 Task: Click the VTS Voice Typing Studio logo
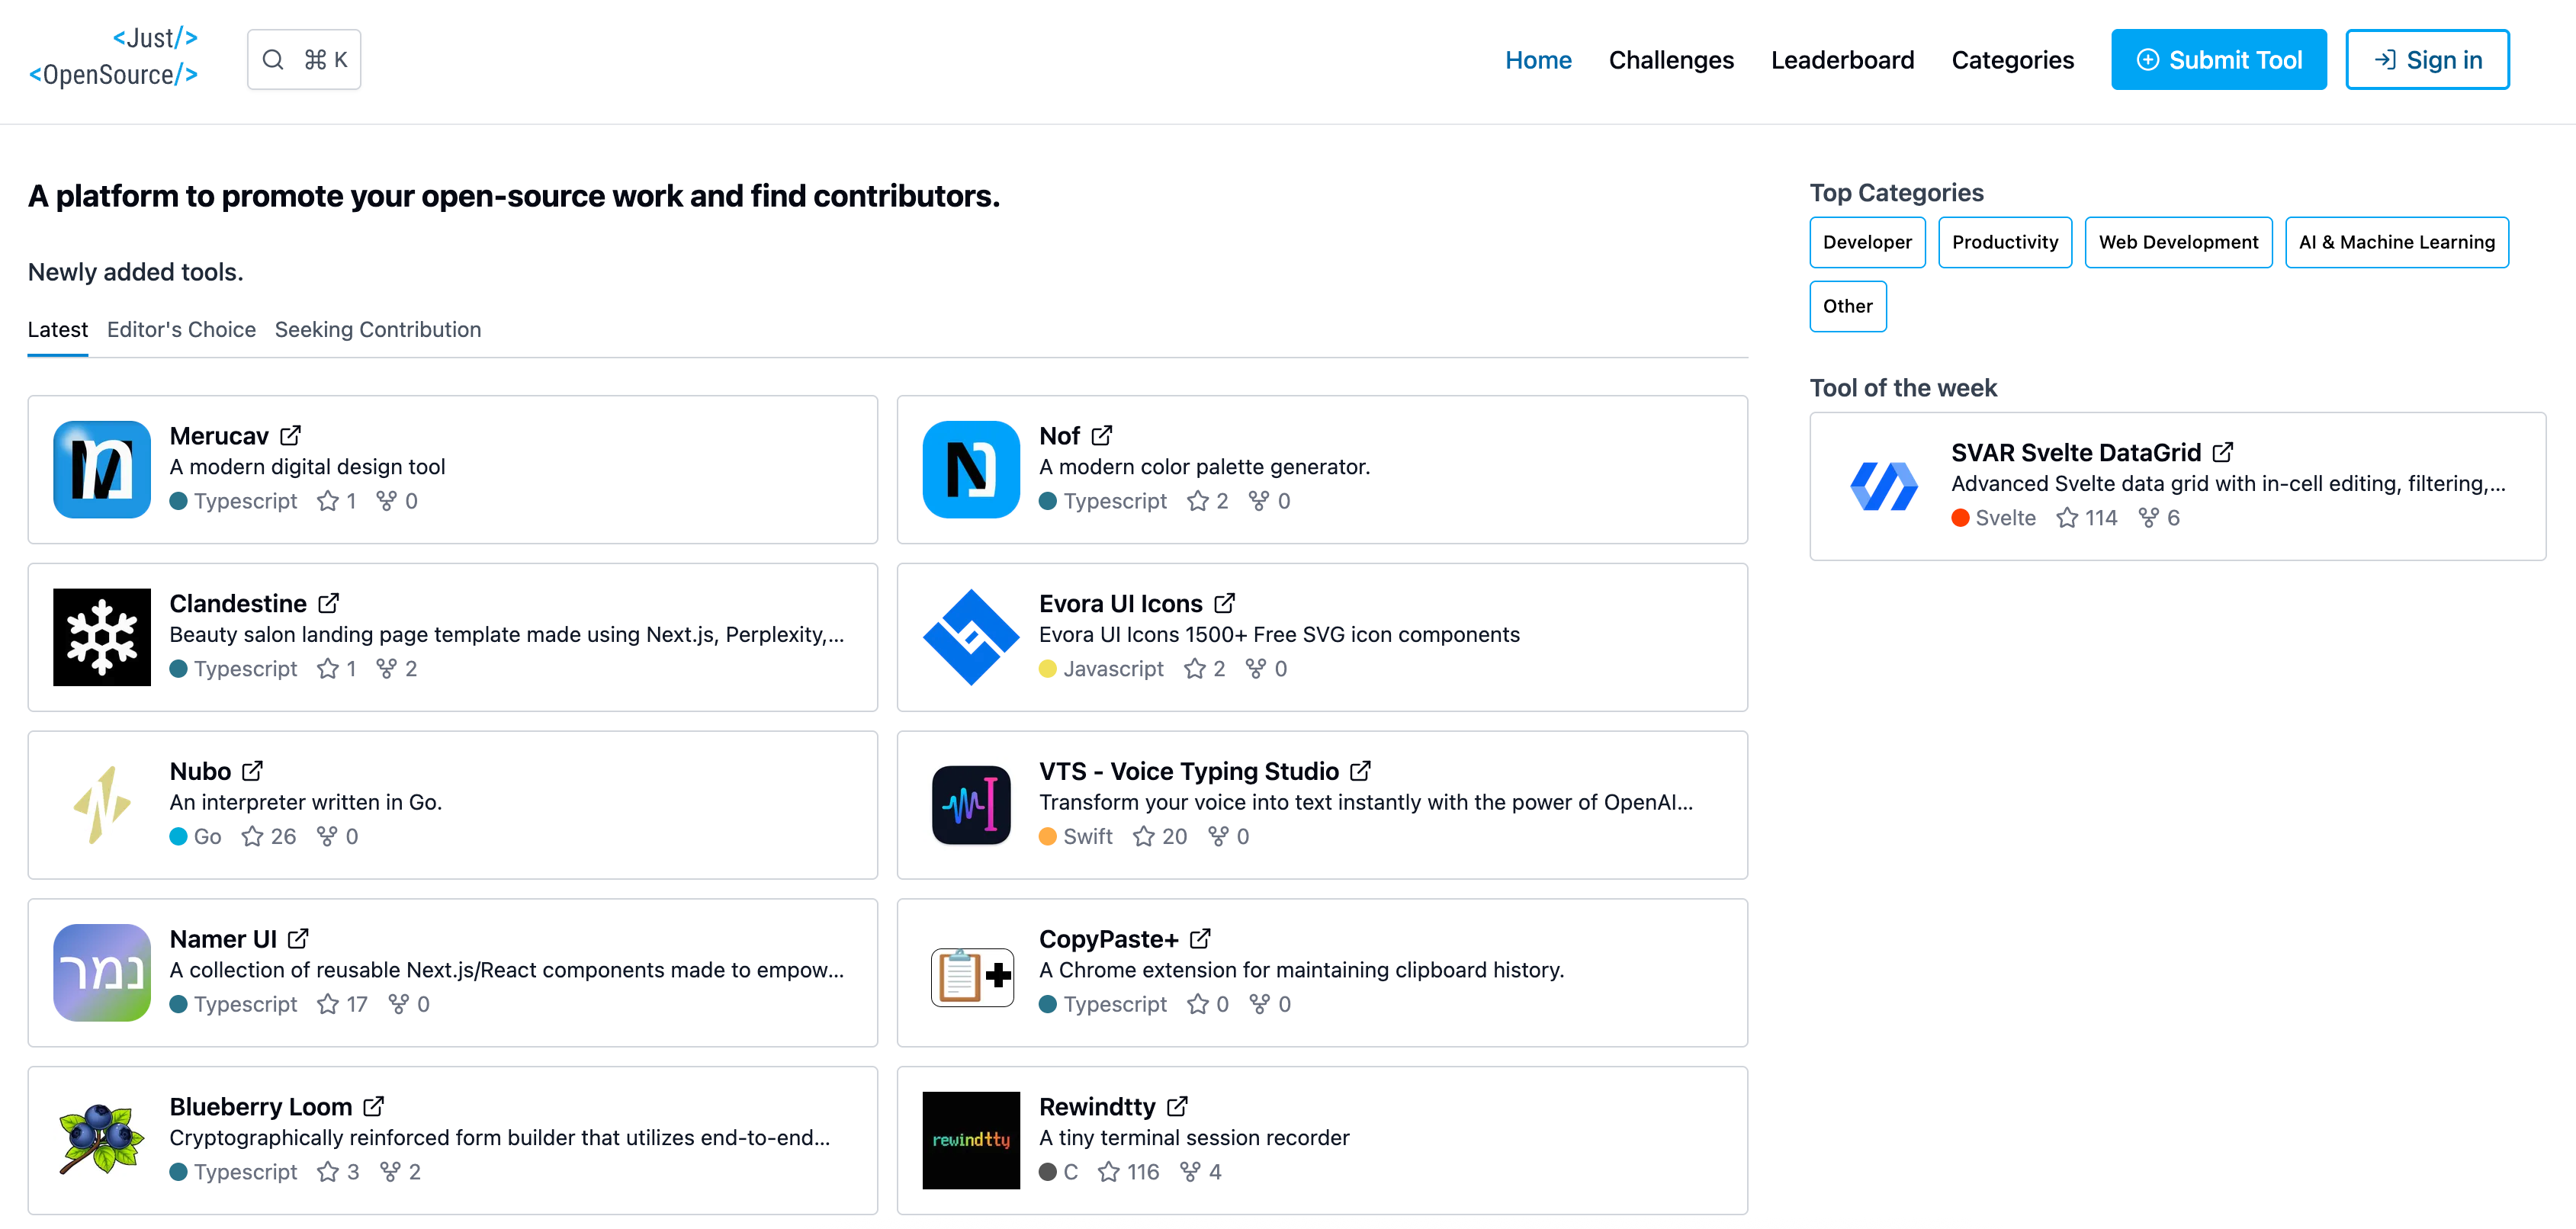970,805
